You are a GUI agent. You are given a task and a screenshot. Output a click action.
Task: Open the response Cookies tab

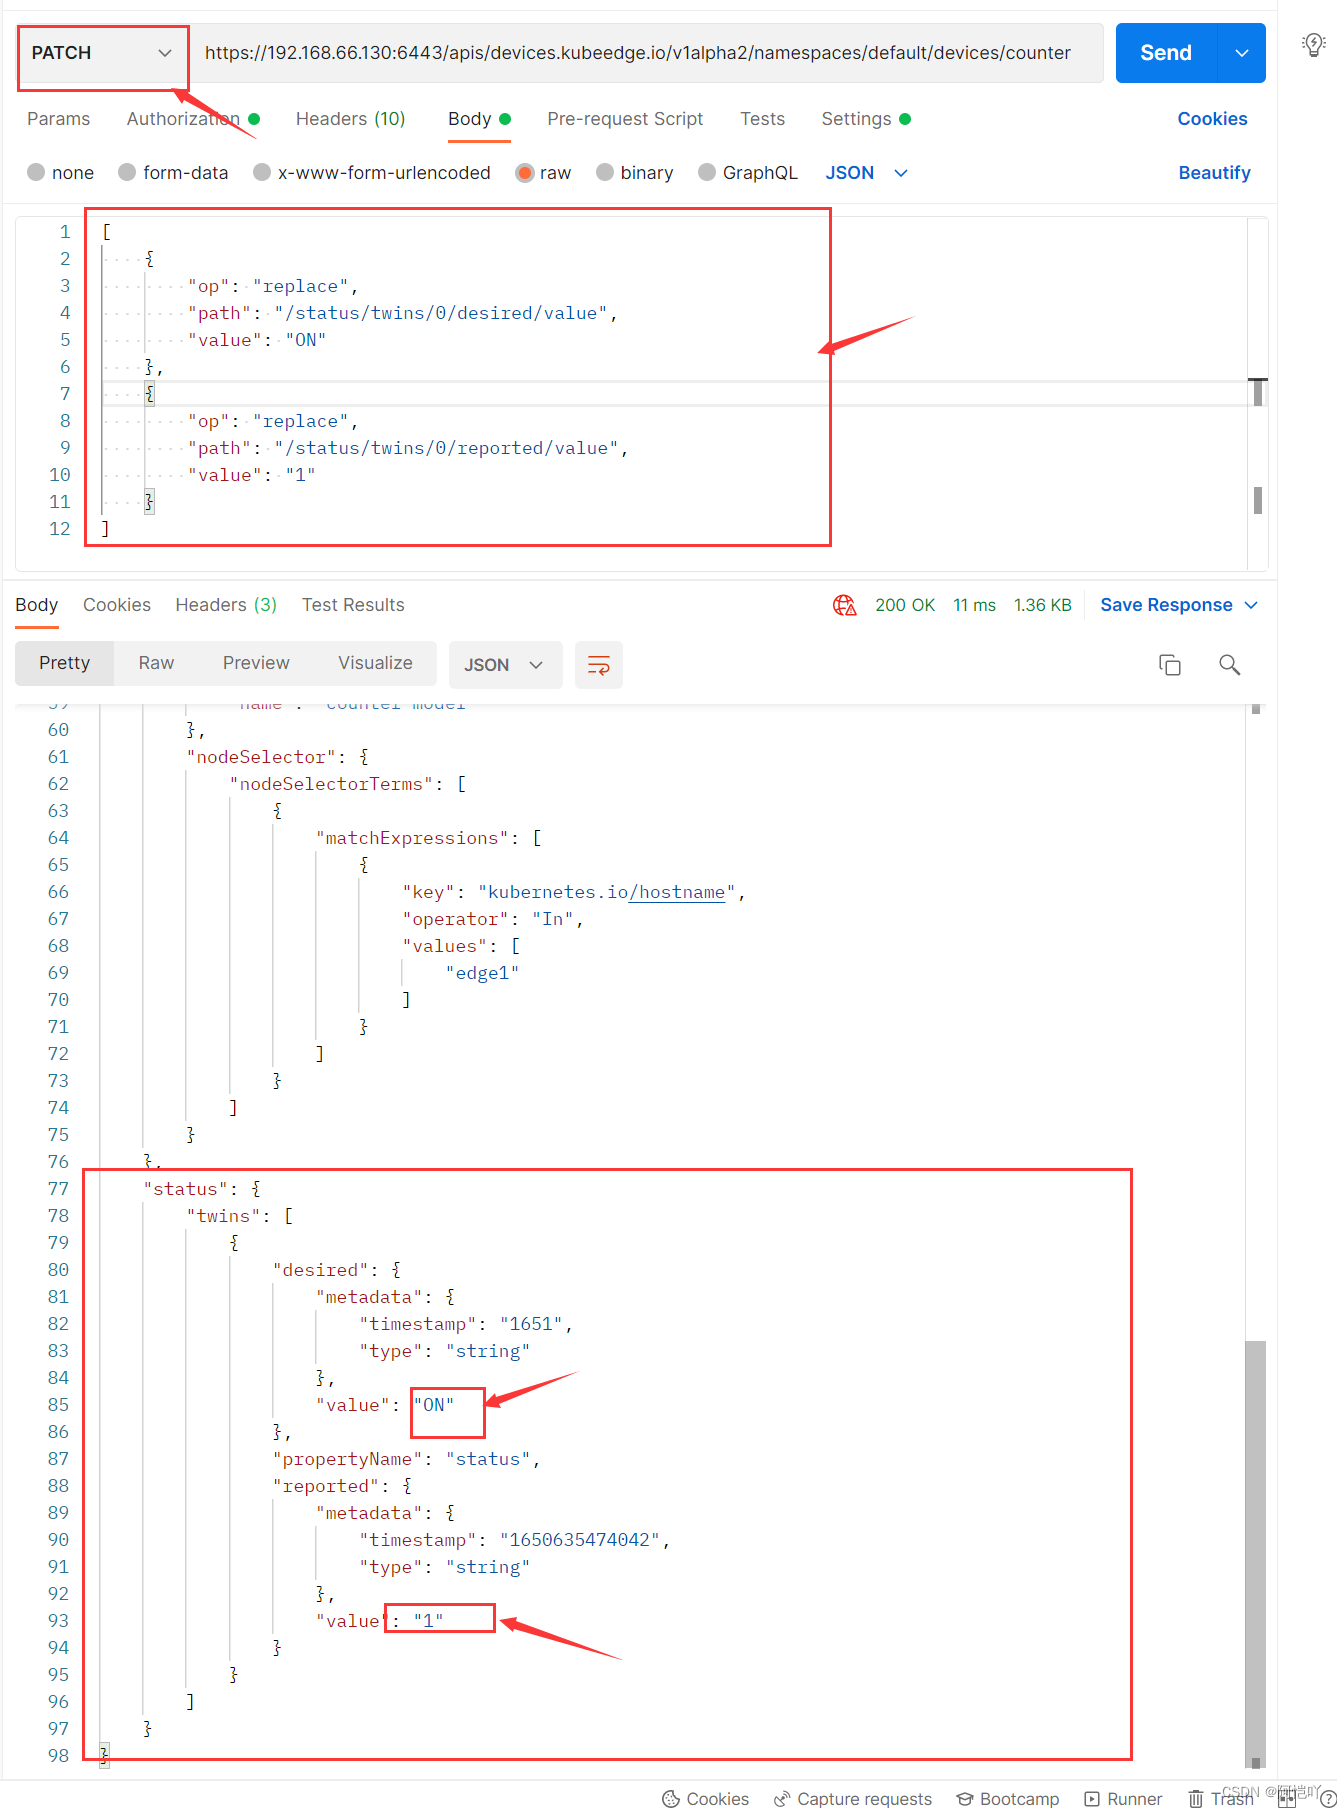point(117,605)
